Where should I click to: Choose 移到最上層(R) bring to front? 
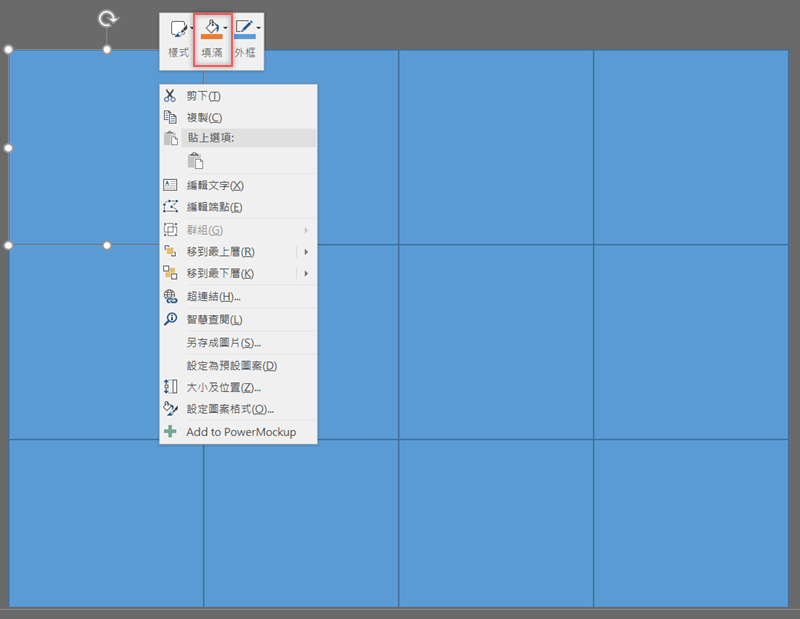[238, 252]
